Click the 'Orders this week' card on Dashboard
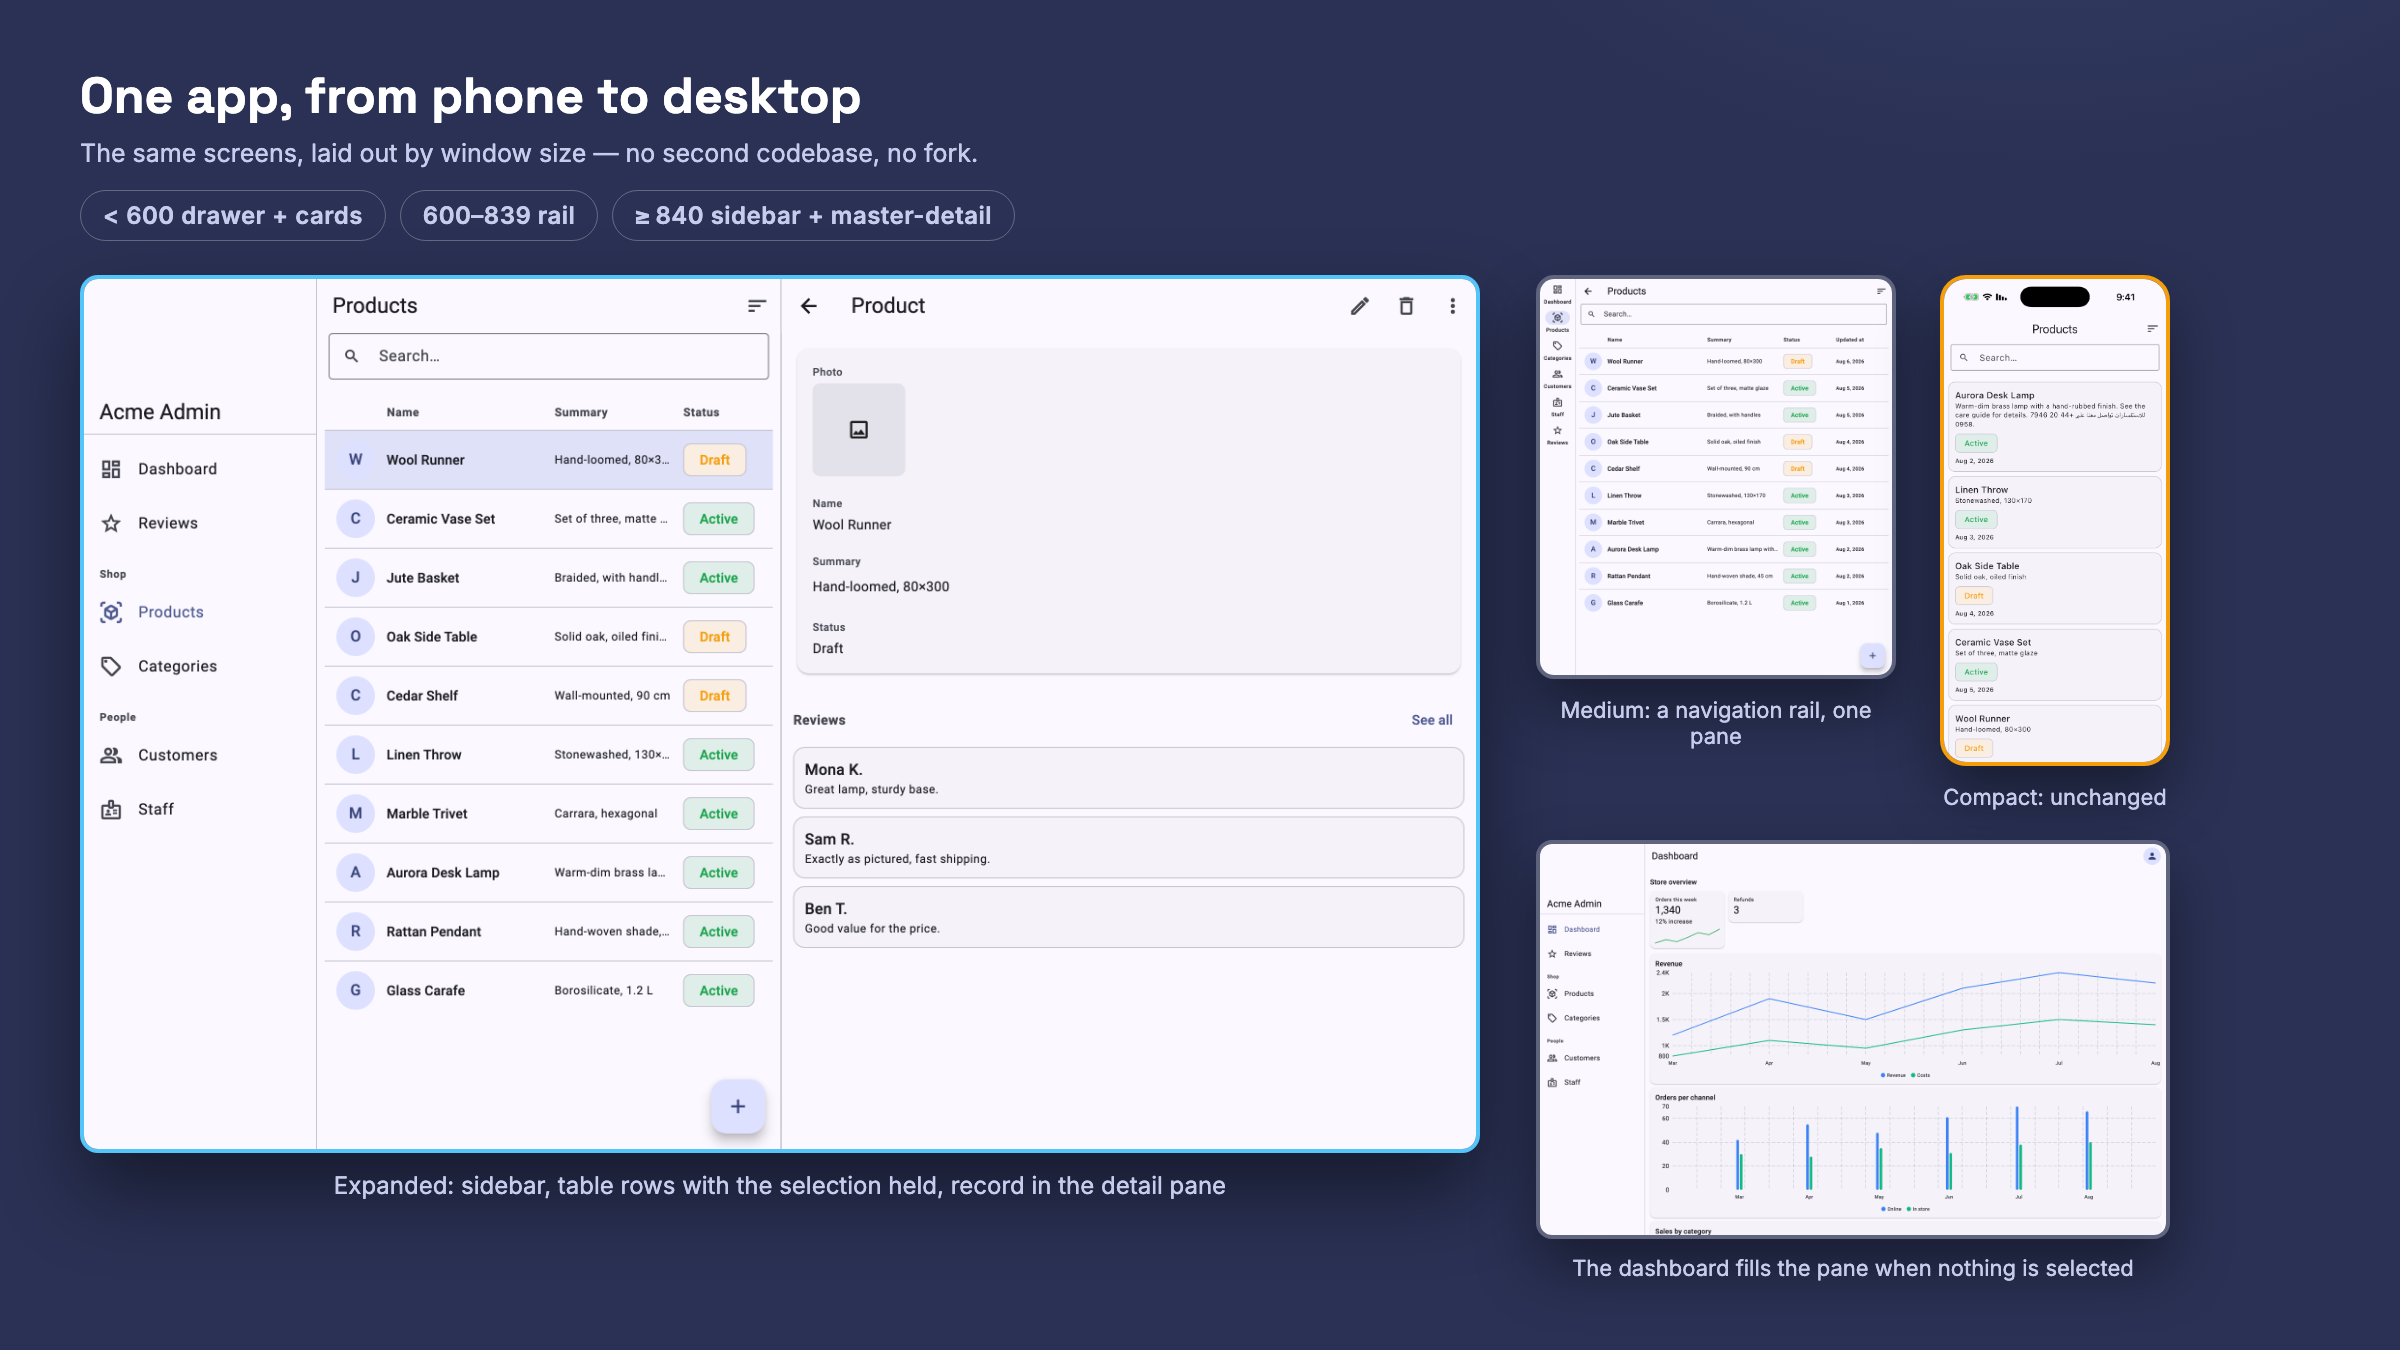The width and height of the screenshot is (2400, 1350). [1687, 920]
